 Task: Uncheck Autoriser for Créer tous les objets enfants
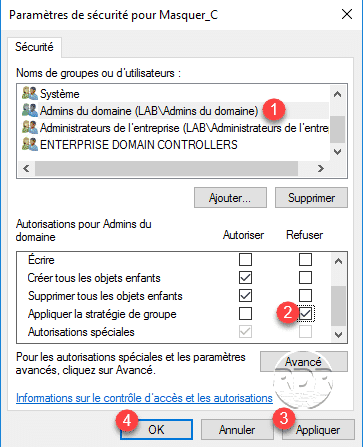coord(245,277)
